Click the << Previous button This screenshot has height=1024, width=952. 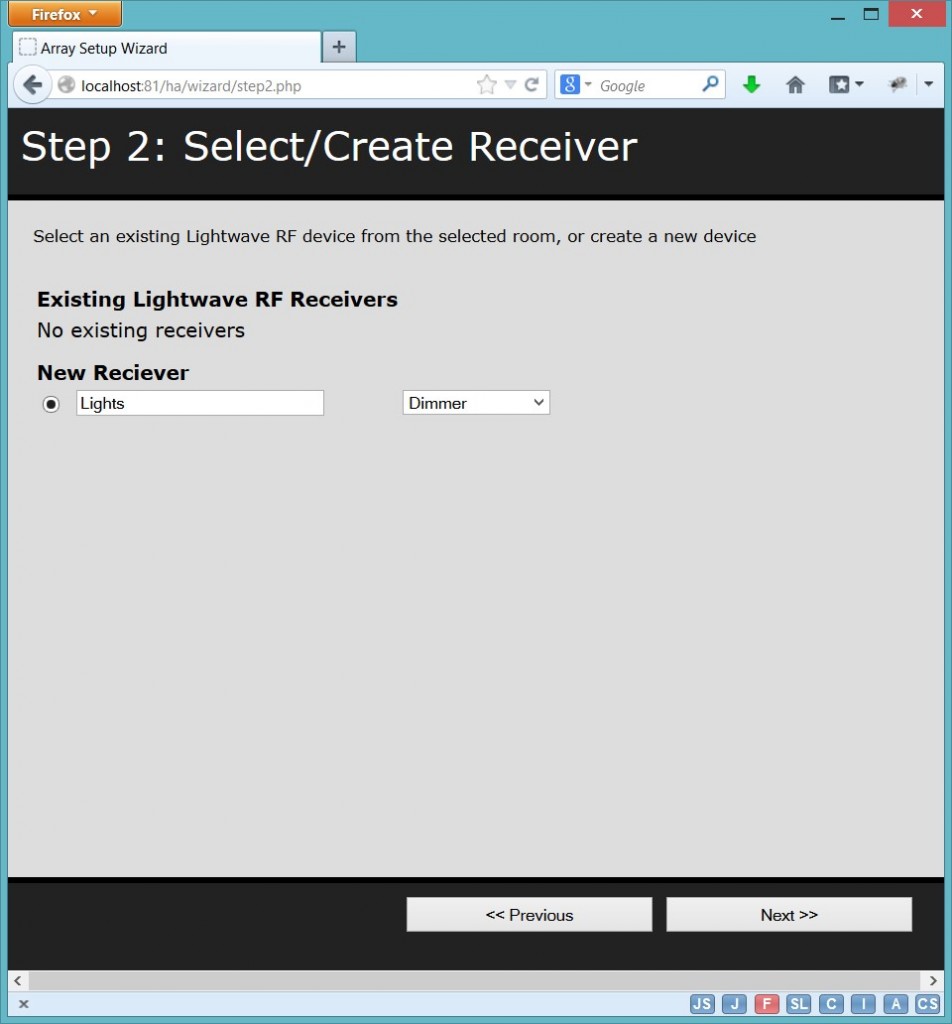[x=529, y=915]
